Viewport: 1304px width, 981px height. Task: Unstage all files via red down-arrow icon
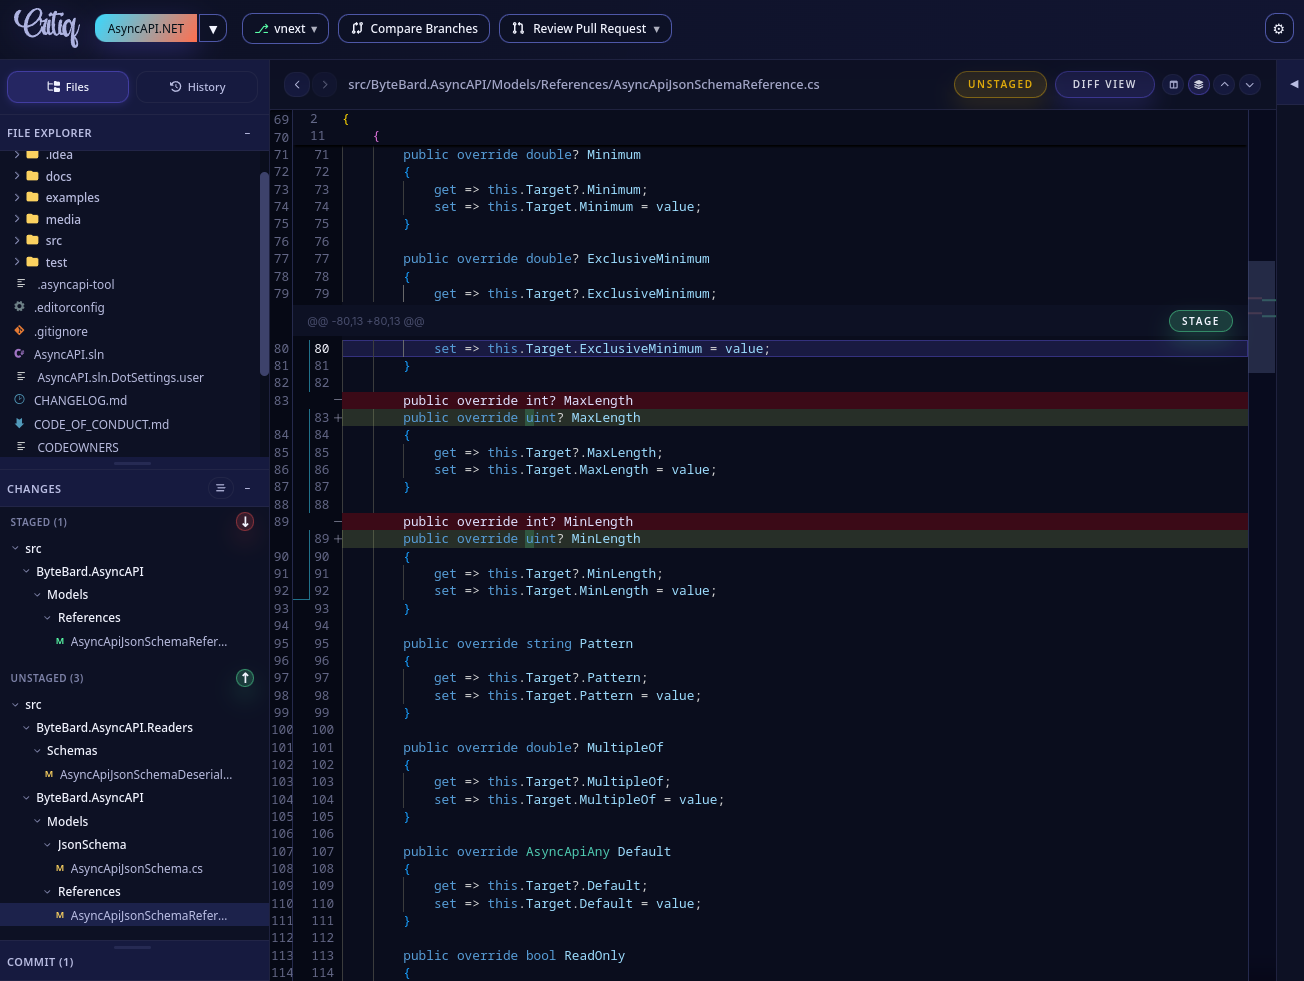244,521
